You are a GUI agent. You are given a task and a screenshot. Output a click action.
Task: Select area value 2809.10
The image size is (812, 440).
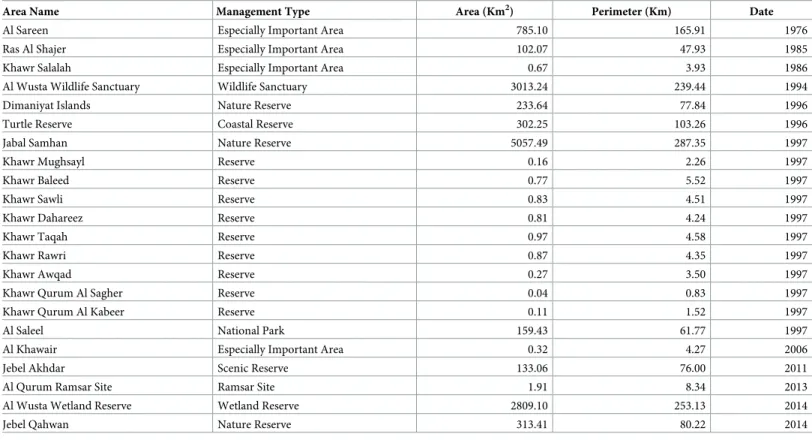click(529, 405)
